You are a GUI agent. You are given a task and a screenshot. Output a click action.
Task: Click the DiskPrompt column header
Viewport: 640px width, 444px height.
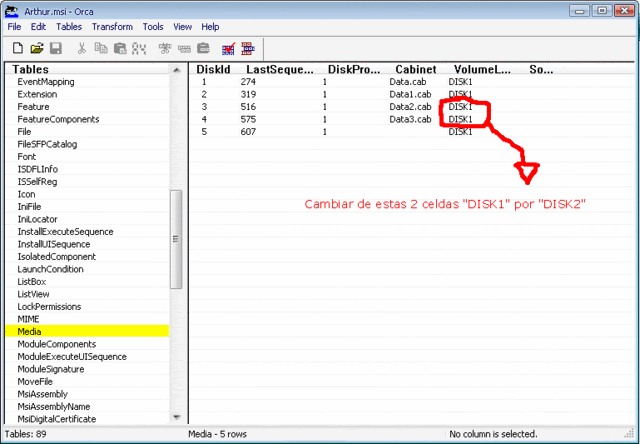click(354, 69)
